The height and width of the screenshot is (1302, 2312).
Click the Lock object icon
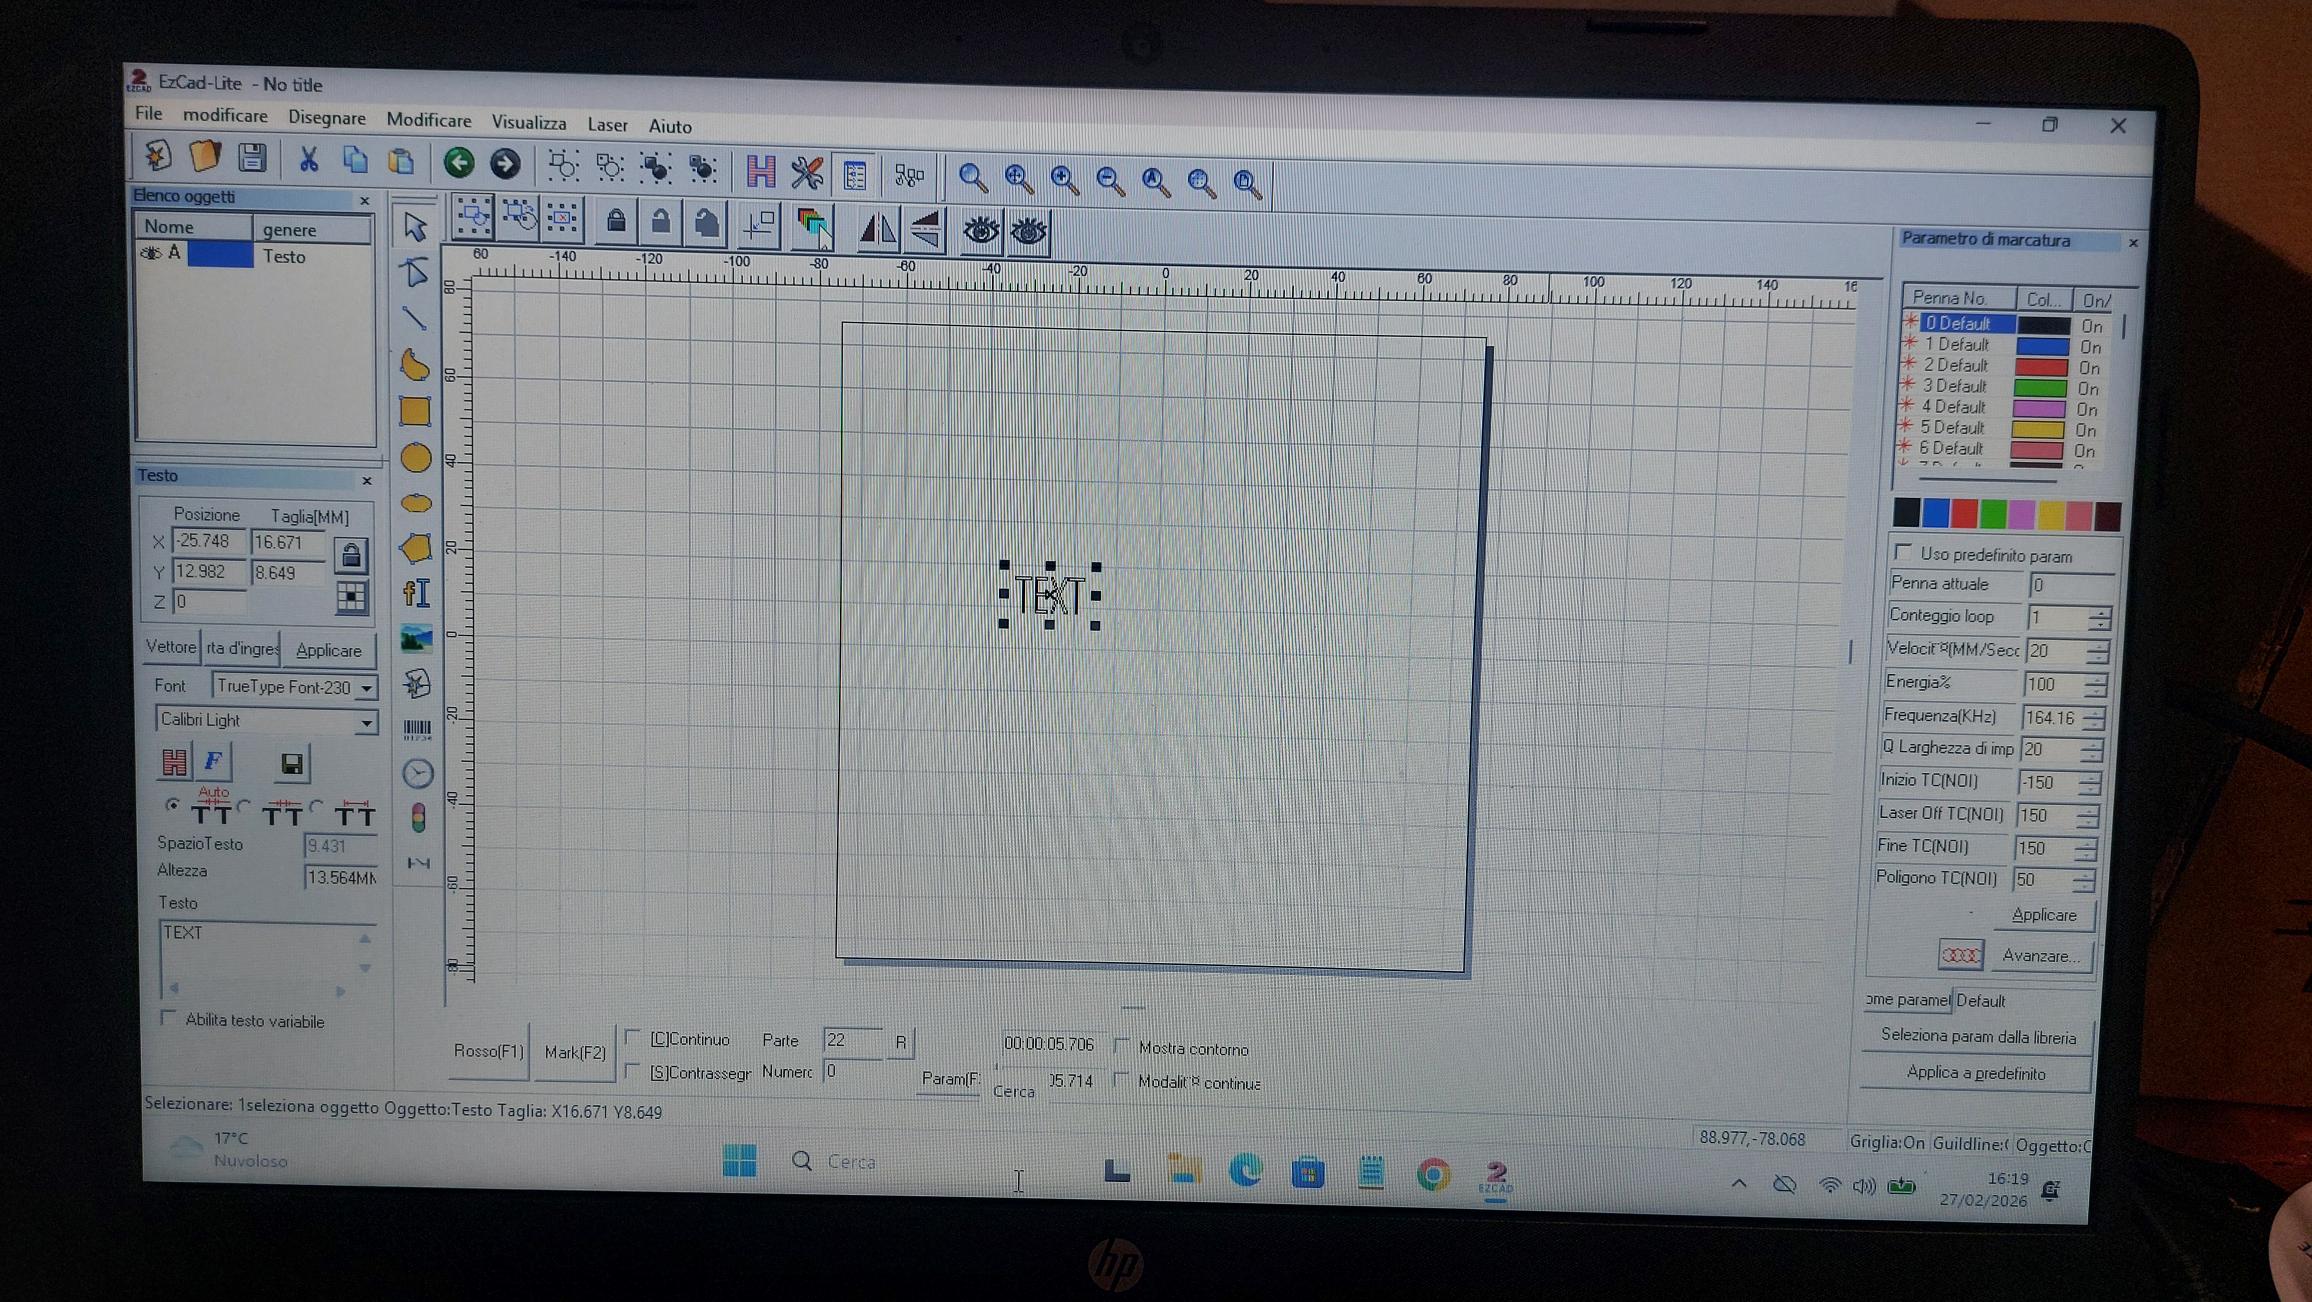coord(616,221)
